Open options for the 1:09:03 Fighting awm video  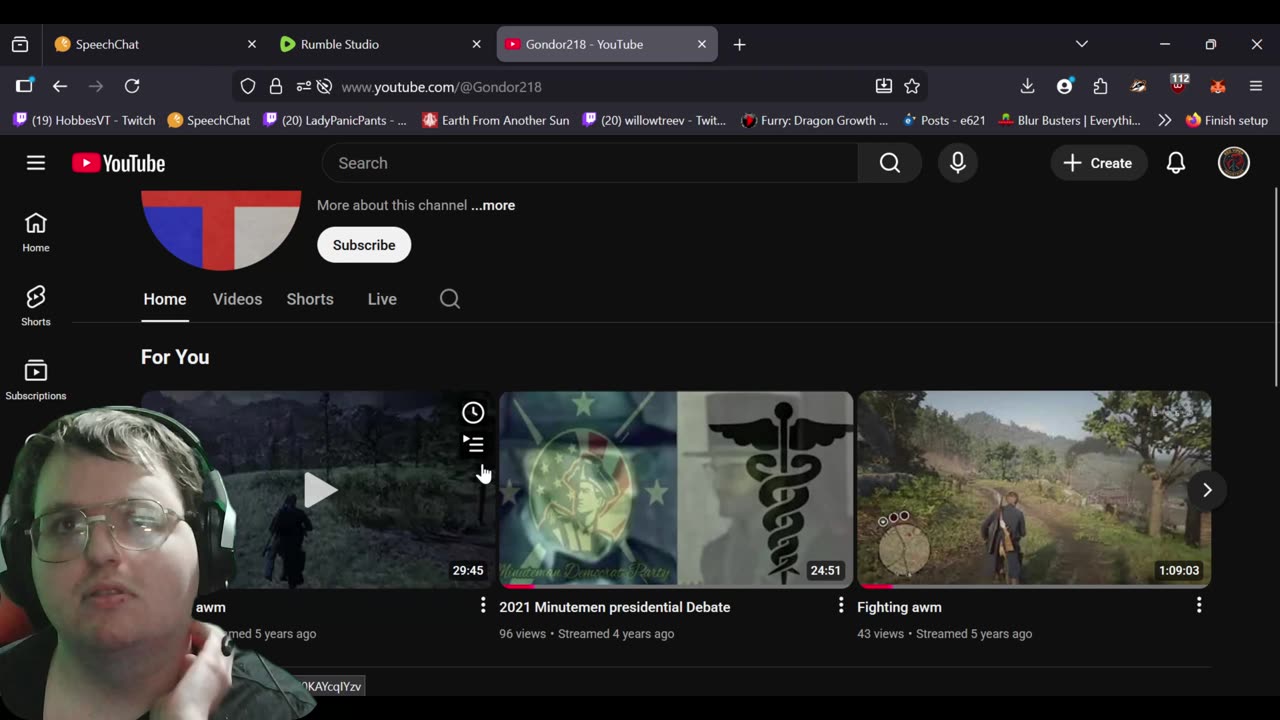coord(1199,605)
